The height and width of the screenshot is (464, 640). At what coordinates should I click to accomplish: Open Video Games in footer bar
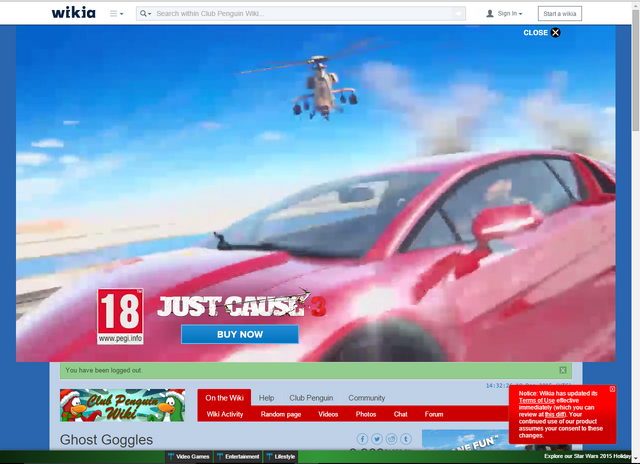tap(189, 457)
